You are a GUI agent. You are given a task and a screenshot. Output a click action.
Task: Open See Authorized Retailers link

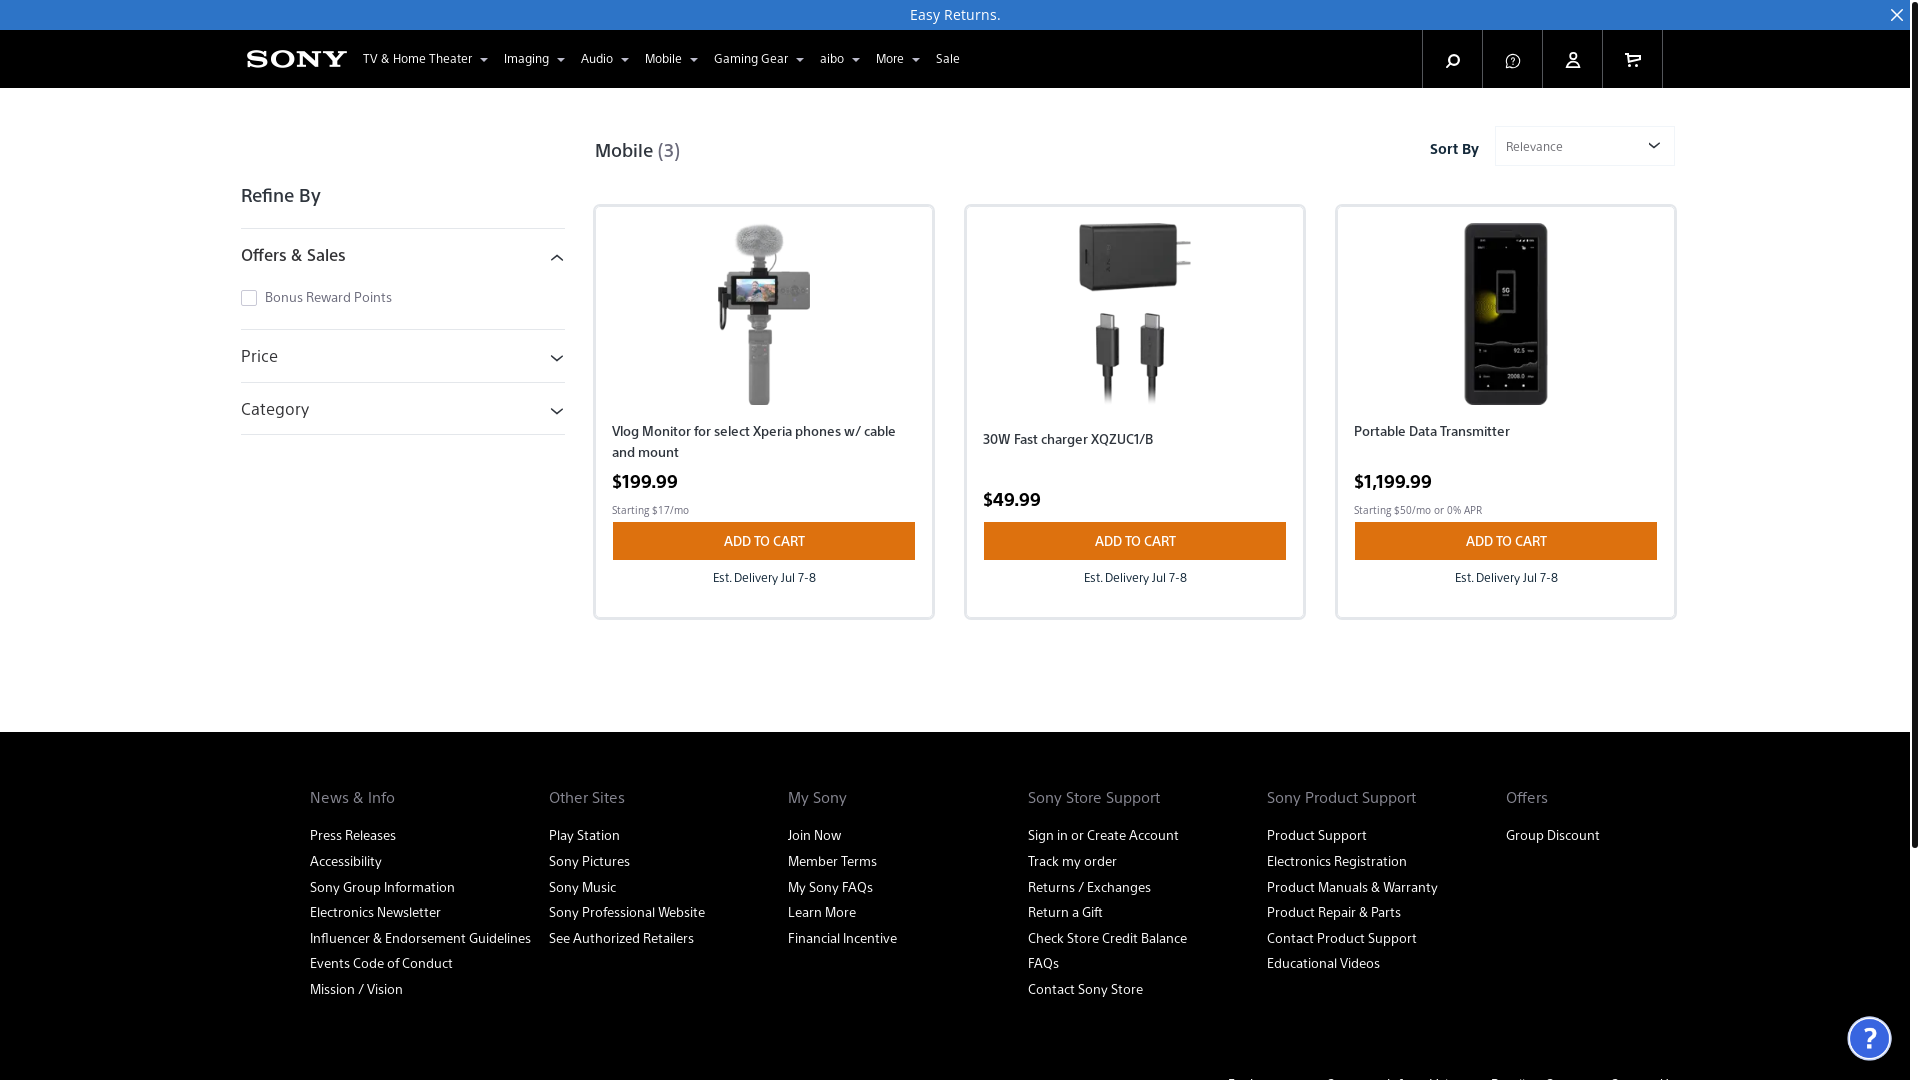click(621, 939)
